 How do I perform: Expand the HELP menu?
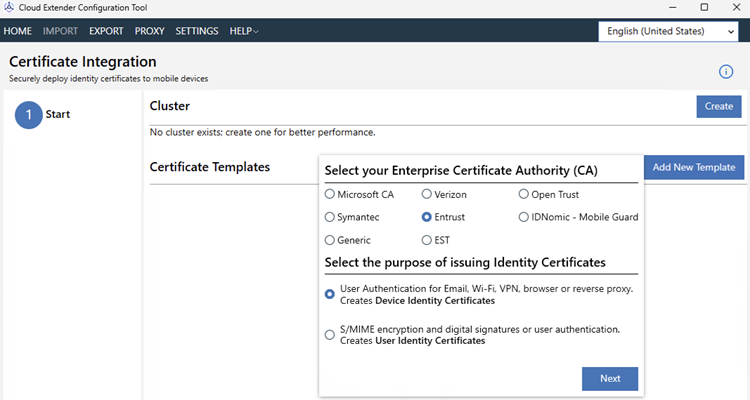tap(244, 31)
